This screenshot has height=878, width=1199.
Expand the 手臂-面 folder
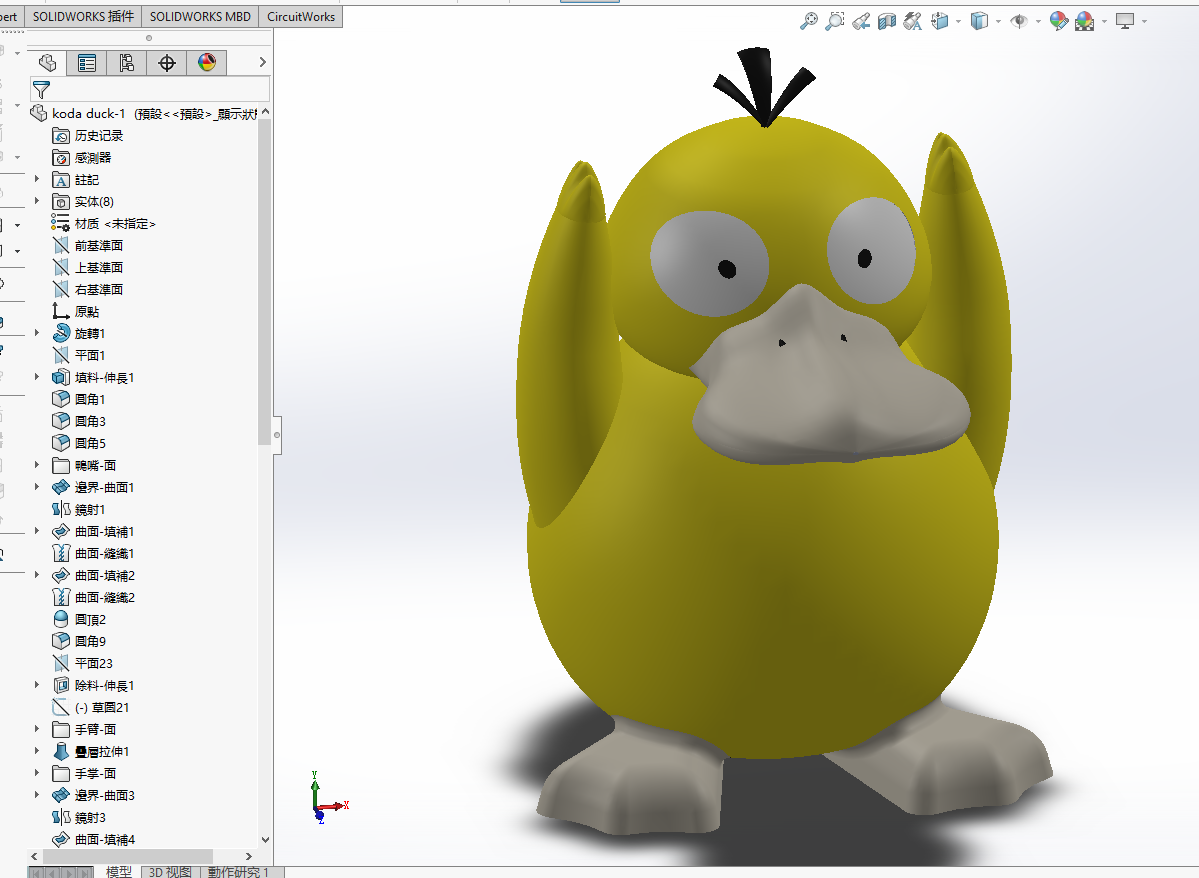pos(38,729)
